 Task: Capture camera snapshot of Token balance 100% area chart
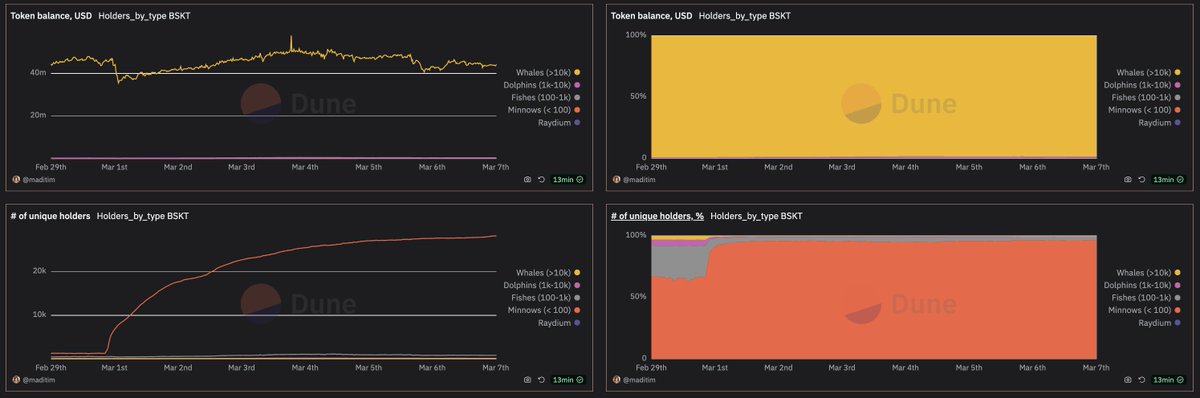pyautogui.click(x=1128, y=179)
